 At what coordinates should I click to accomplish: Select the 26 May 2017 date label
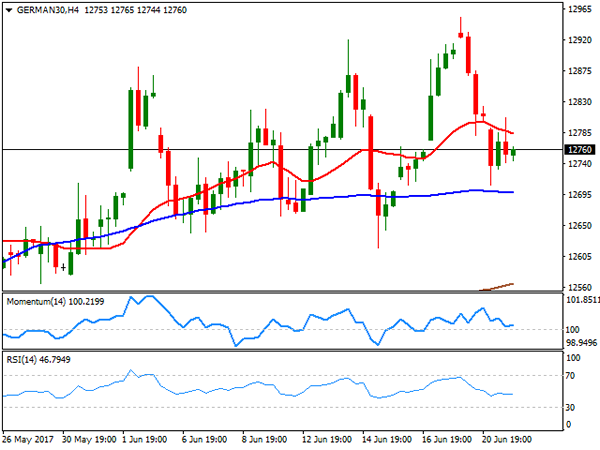point(28,439)
